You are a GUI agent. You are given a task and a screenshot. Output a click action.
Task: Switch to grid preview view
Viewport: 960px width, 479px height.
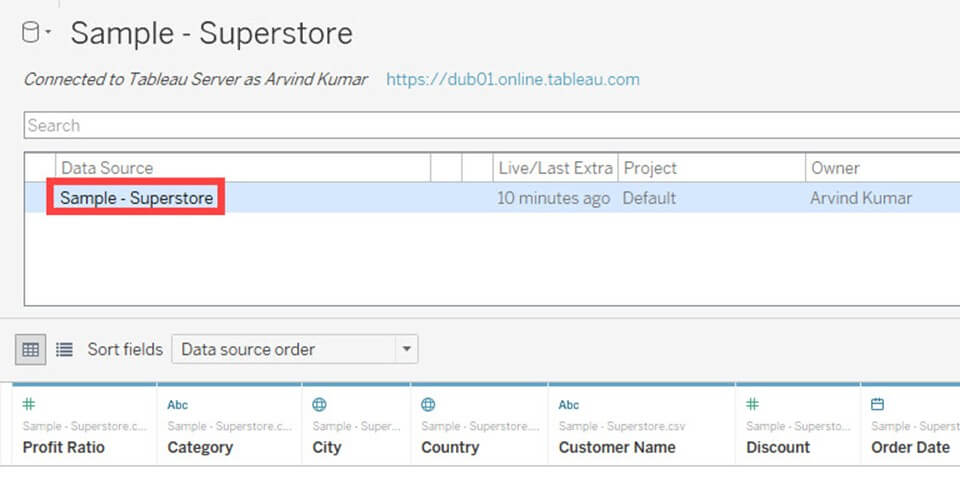pos(31,349)
